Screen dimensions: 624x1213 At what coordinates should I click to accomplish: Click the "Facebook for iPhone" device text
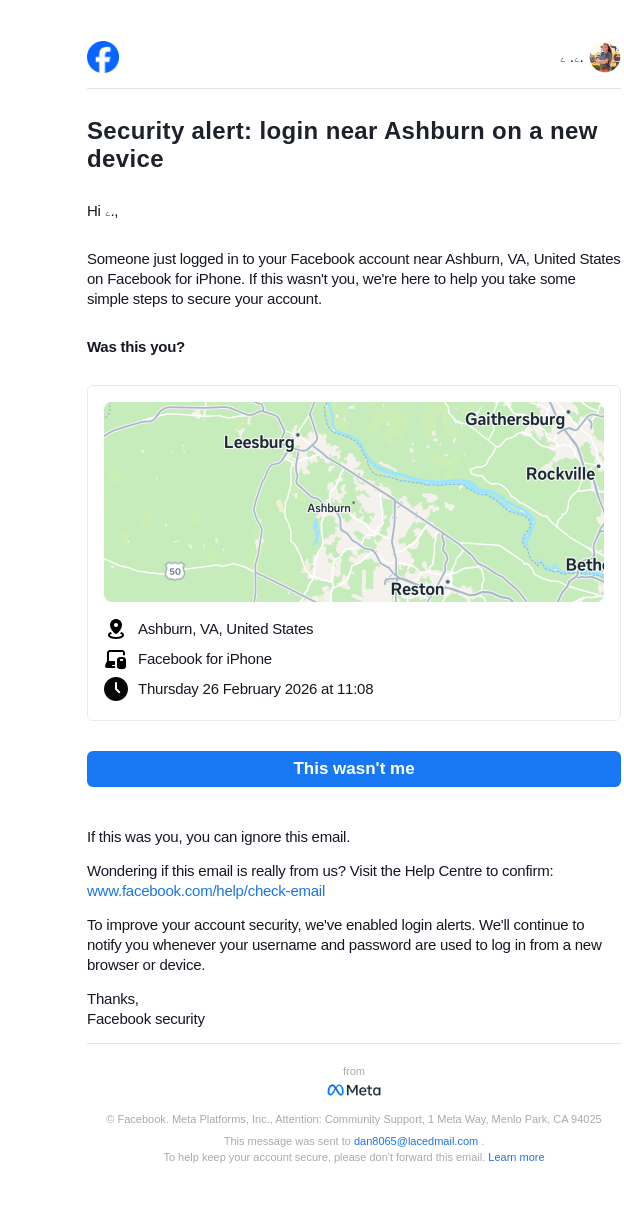[205, 659]
